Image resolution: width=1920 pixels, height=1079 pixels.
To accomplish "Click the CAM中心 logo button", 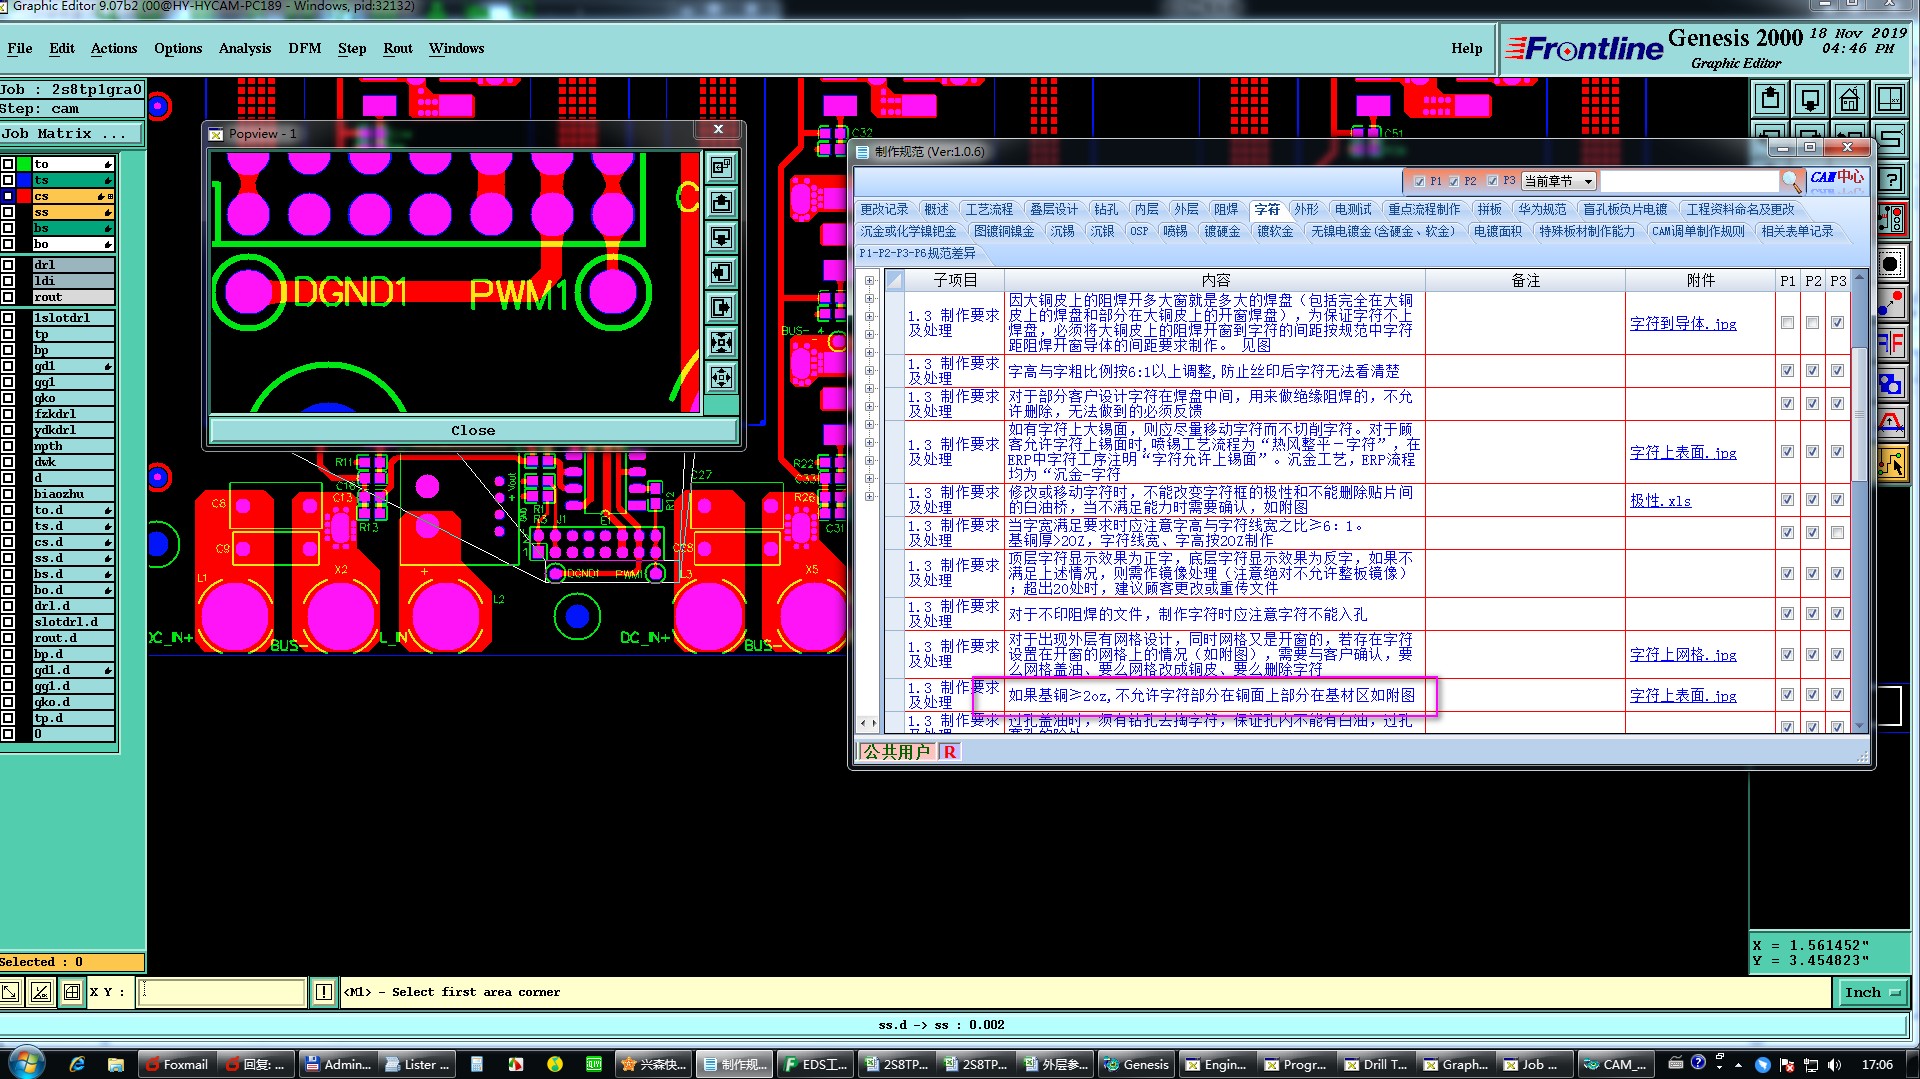I will (1837, 180).
